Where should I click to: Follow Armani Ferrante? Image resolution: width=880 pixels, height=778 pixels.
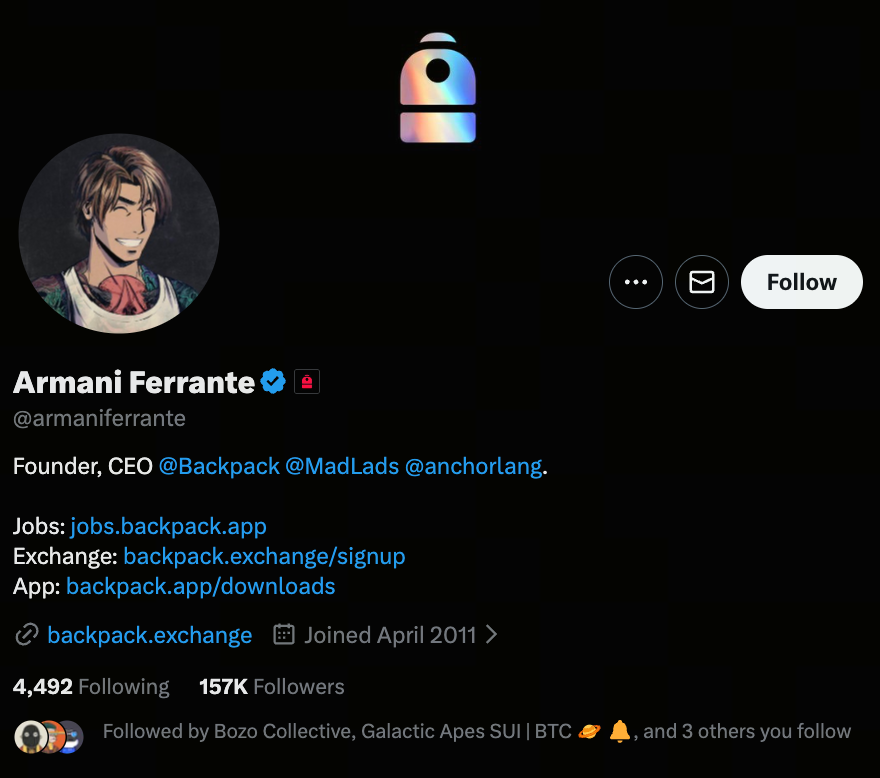(801, 282)
